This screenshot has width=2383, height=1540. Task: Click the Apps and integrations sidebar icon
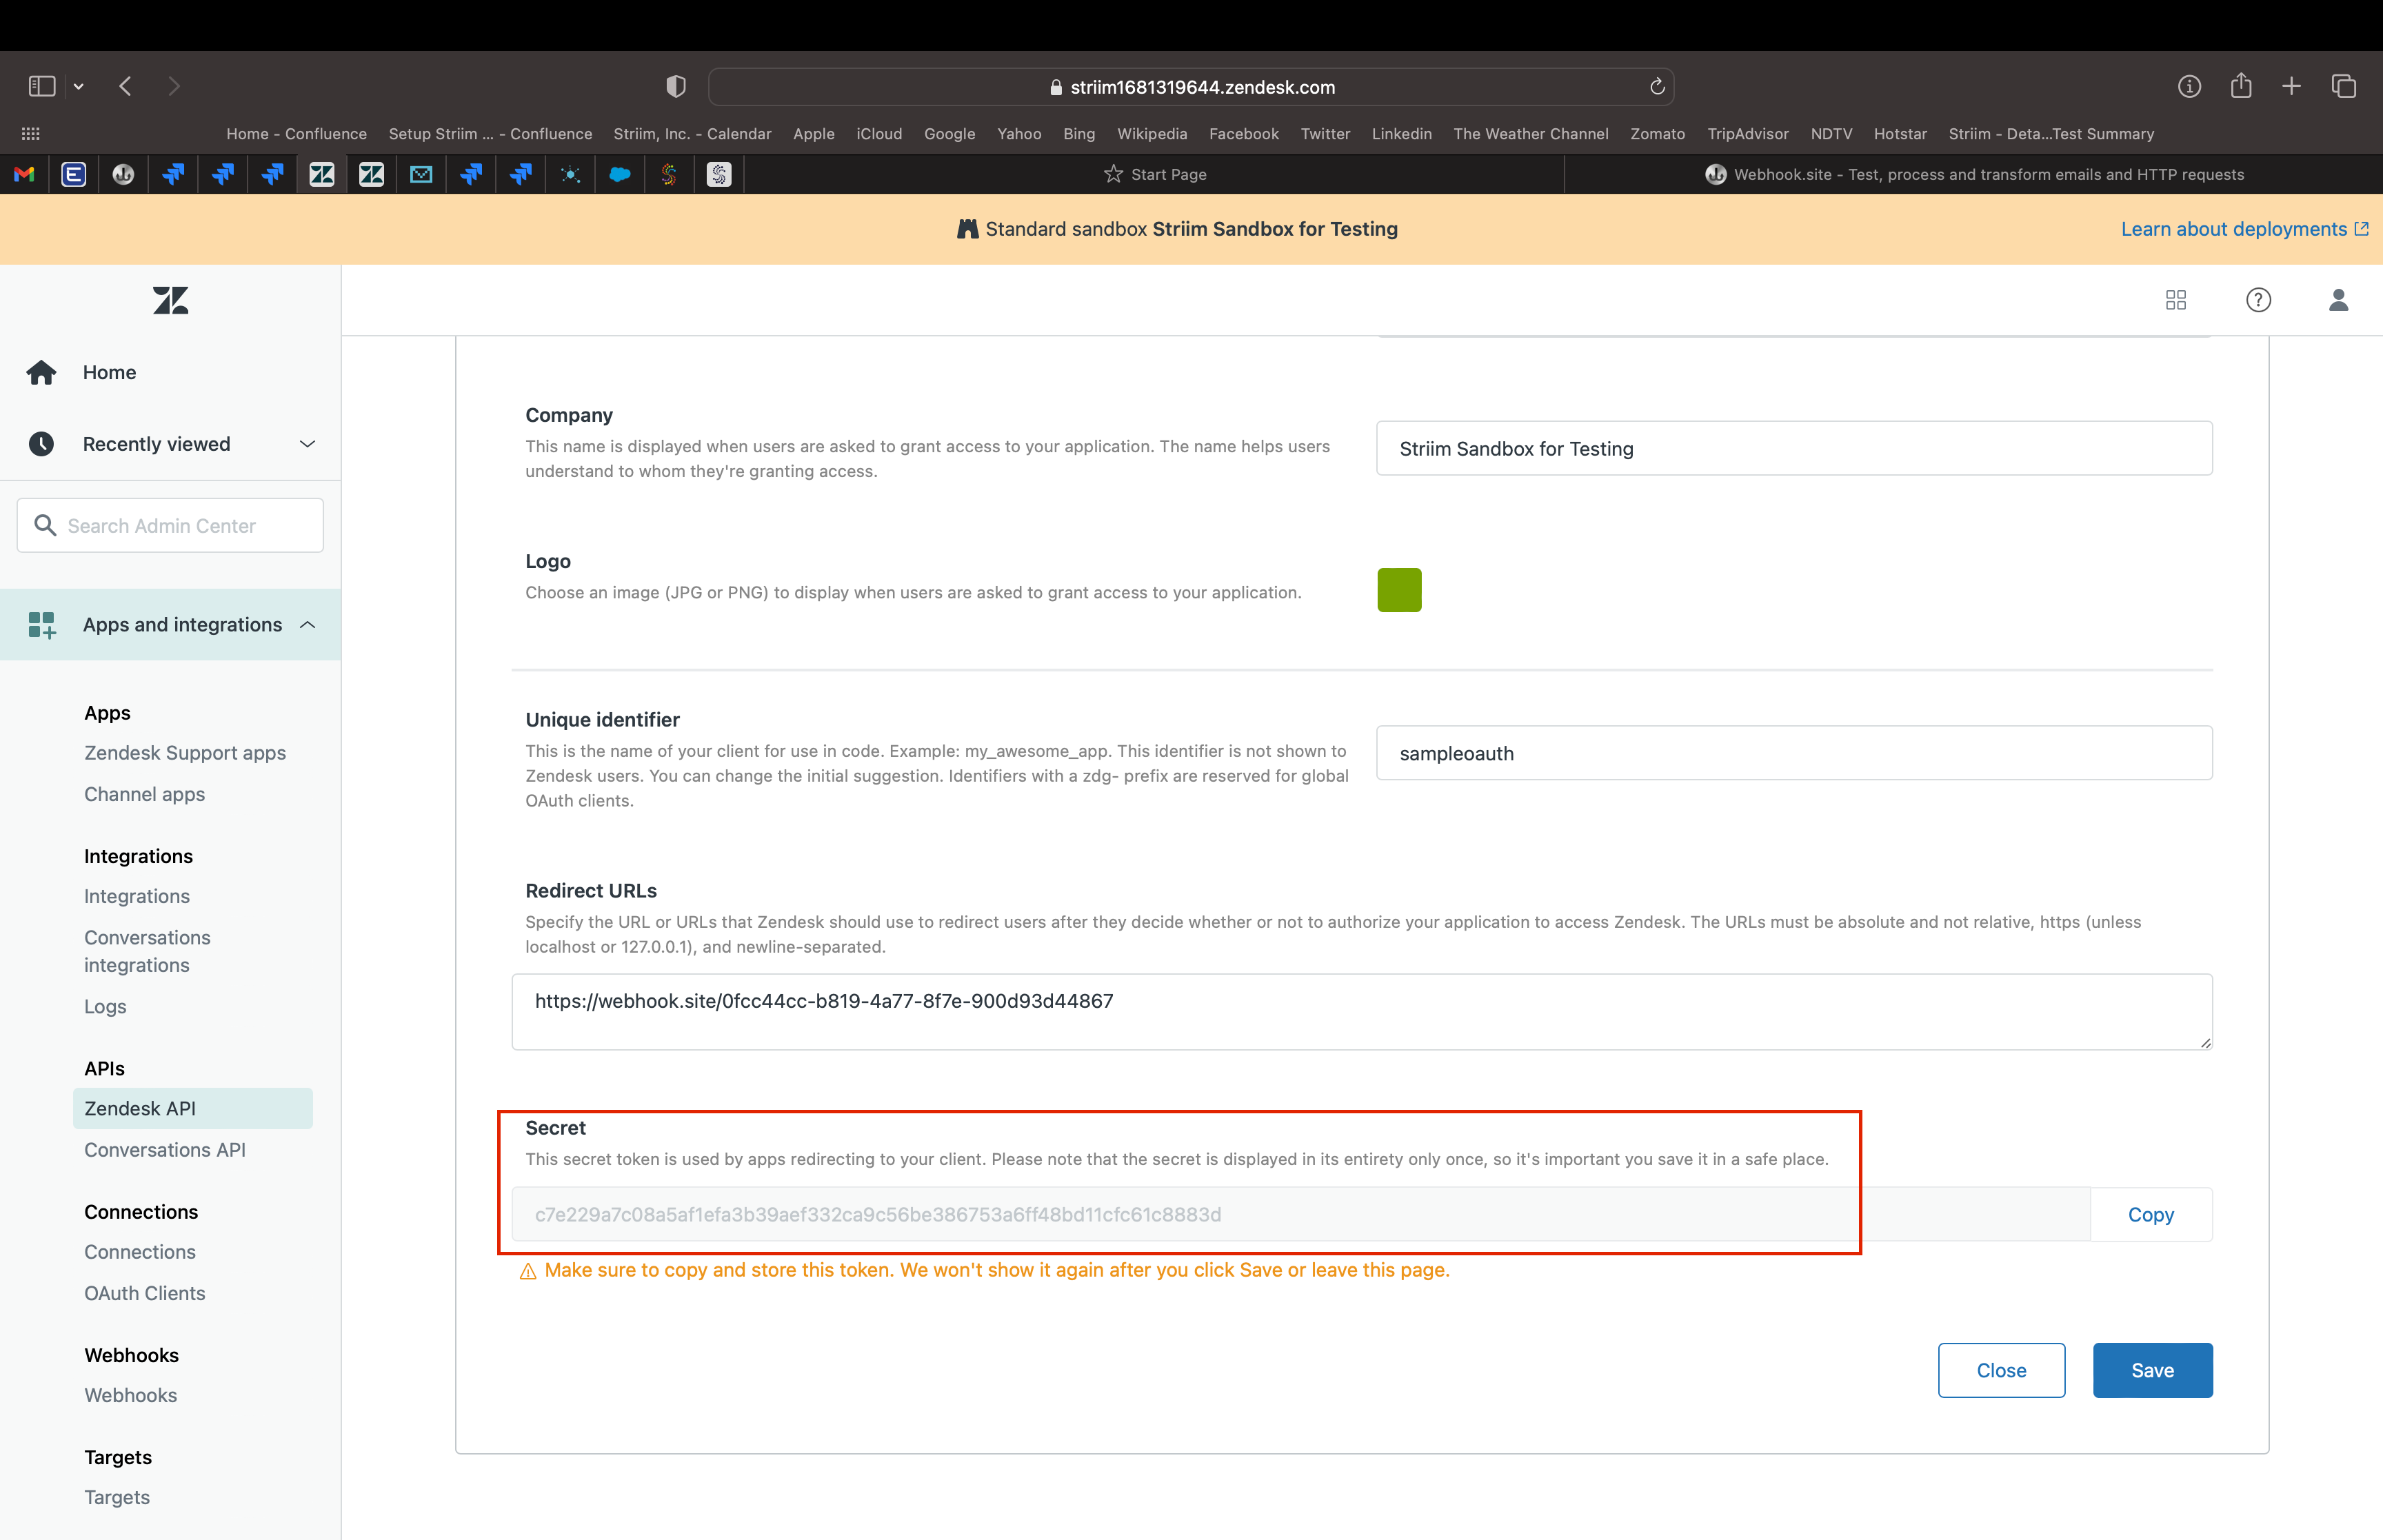click(41, 624)
